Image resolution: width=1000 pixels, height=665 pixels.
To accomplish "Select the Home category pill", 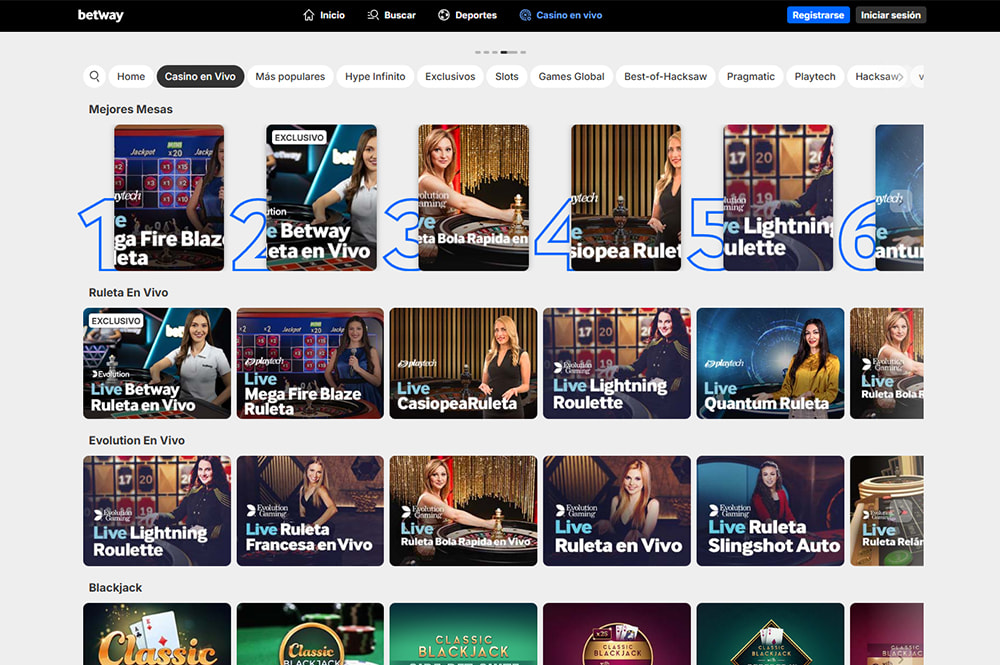I will pos(131,77).
